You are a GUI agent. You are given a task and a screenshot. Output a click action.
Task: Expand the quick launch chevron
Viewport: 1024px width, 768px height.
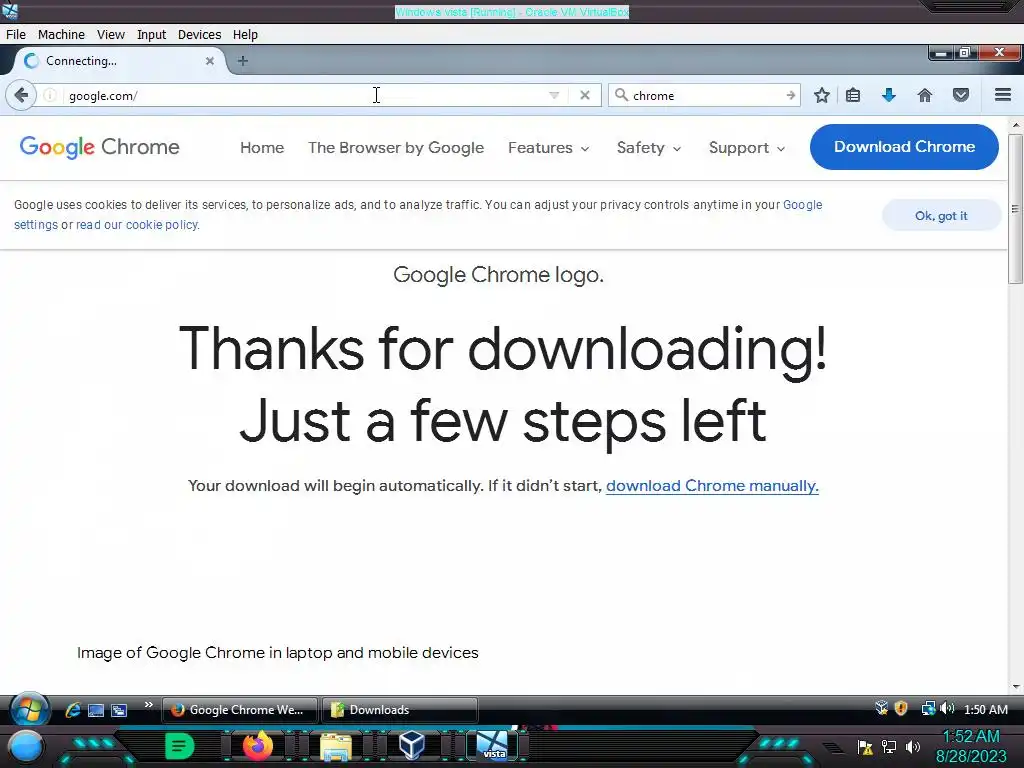point(148,705)
